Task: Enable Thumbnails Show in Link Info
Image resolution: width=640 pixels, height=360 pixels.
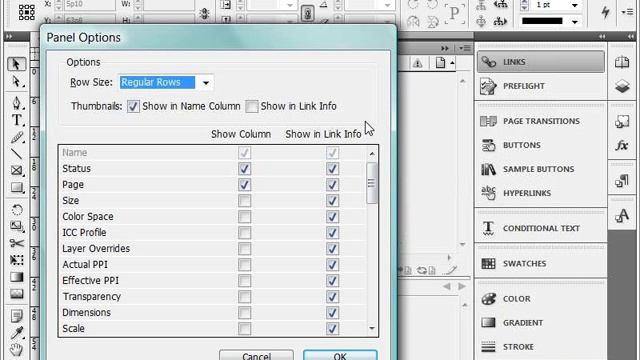Action: click(252, 107)
